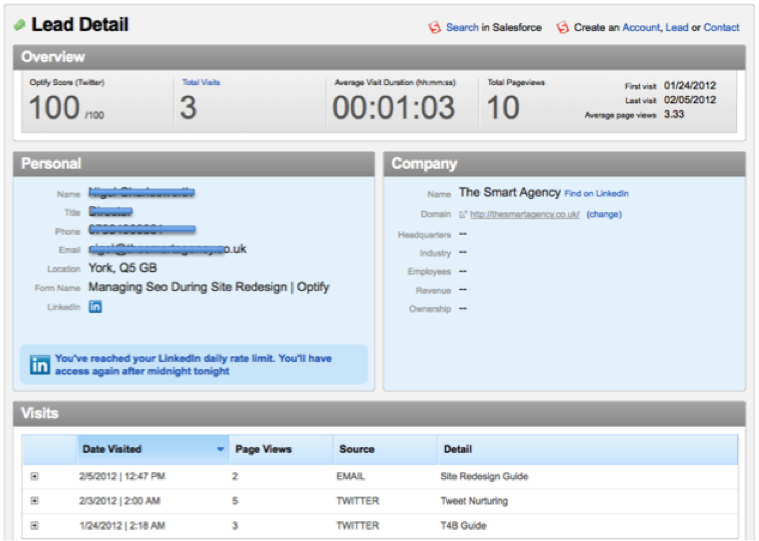Click the Total Pageviews value 10

pyautogui.click(x=503, y=107)
